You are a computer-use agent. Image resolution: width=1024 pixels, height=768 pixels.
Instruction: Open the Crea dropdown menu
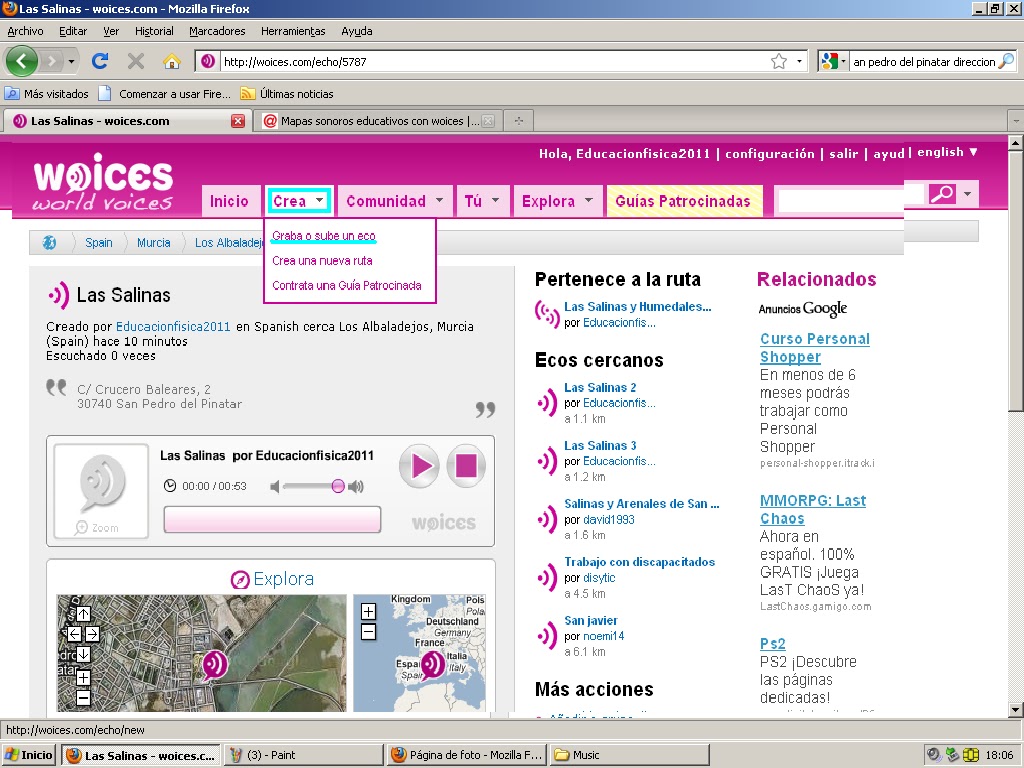tap(299, 201)
